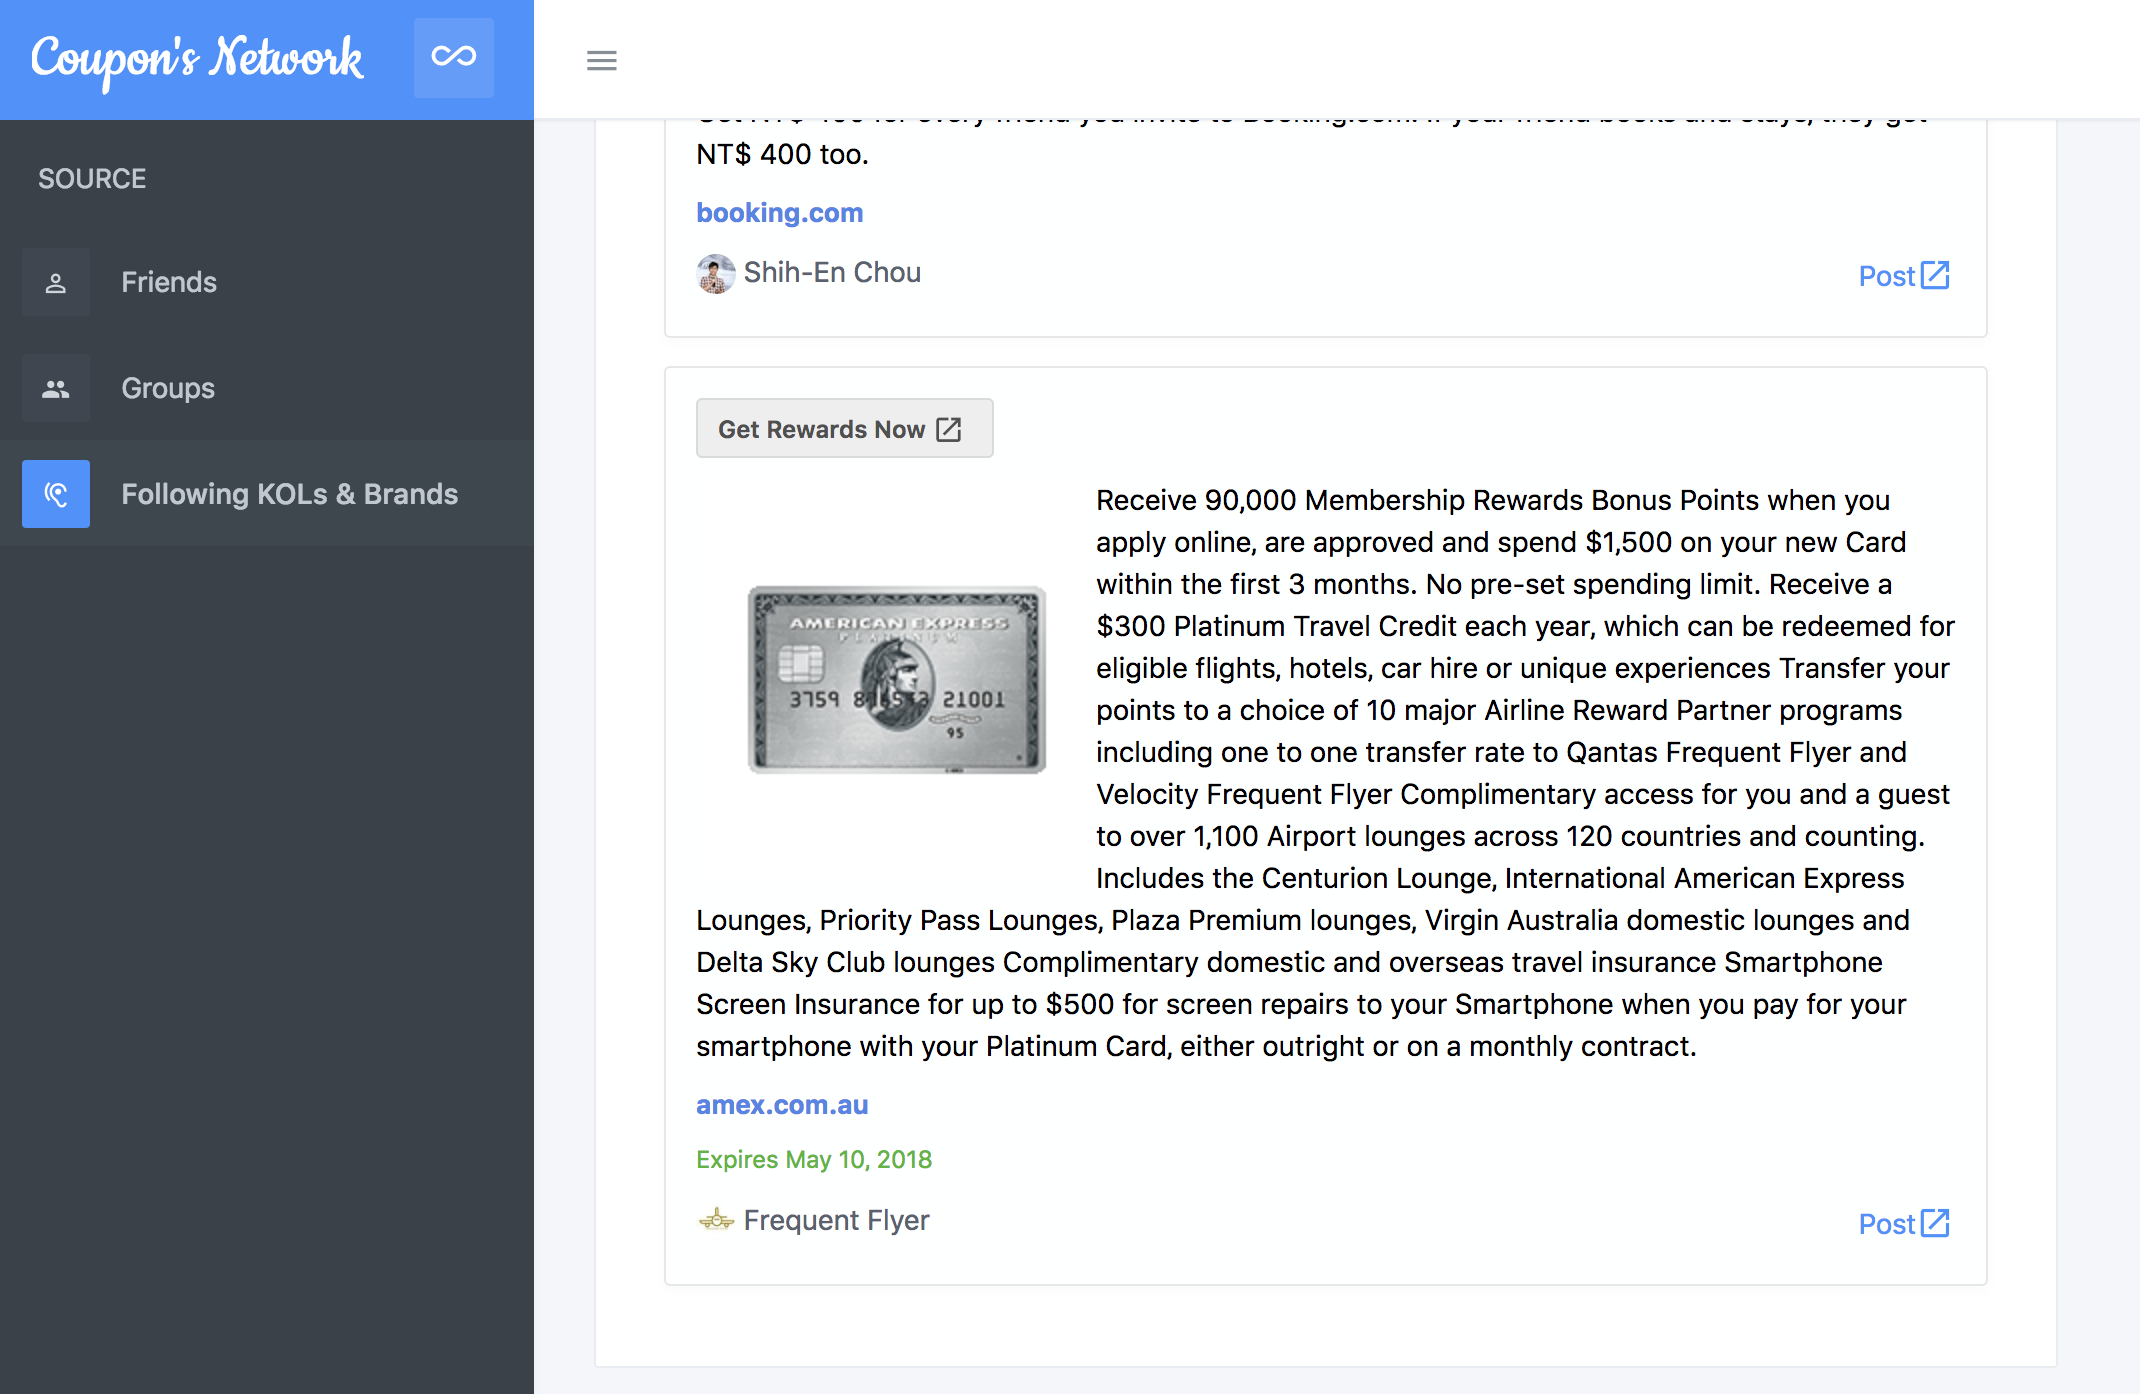2140x1394 pixels.
Task: Click external-link icon in Get Rewards Now
Action: pyautogui.click(x=948, y=430)
